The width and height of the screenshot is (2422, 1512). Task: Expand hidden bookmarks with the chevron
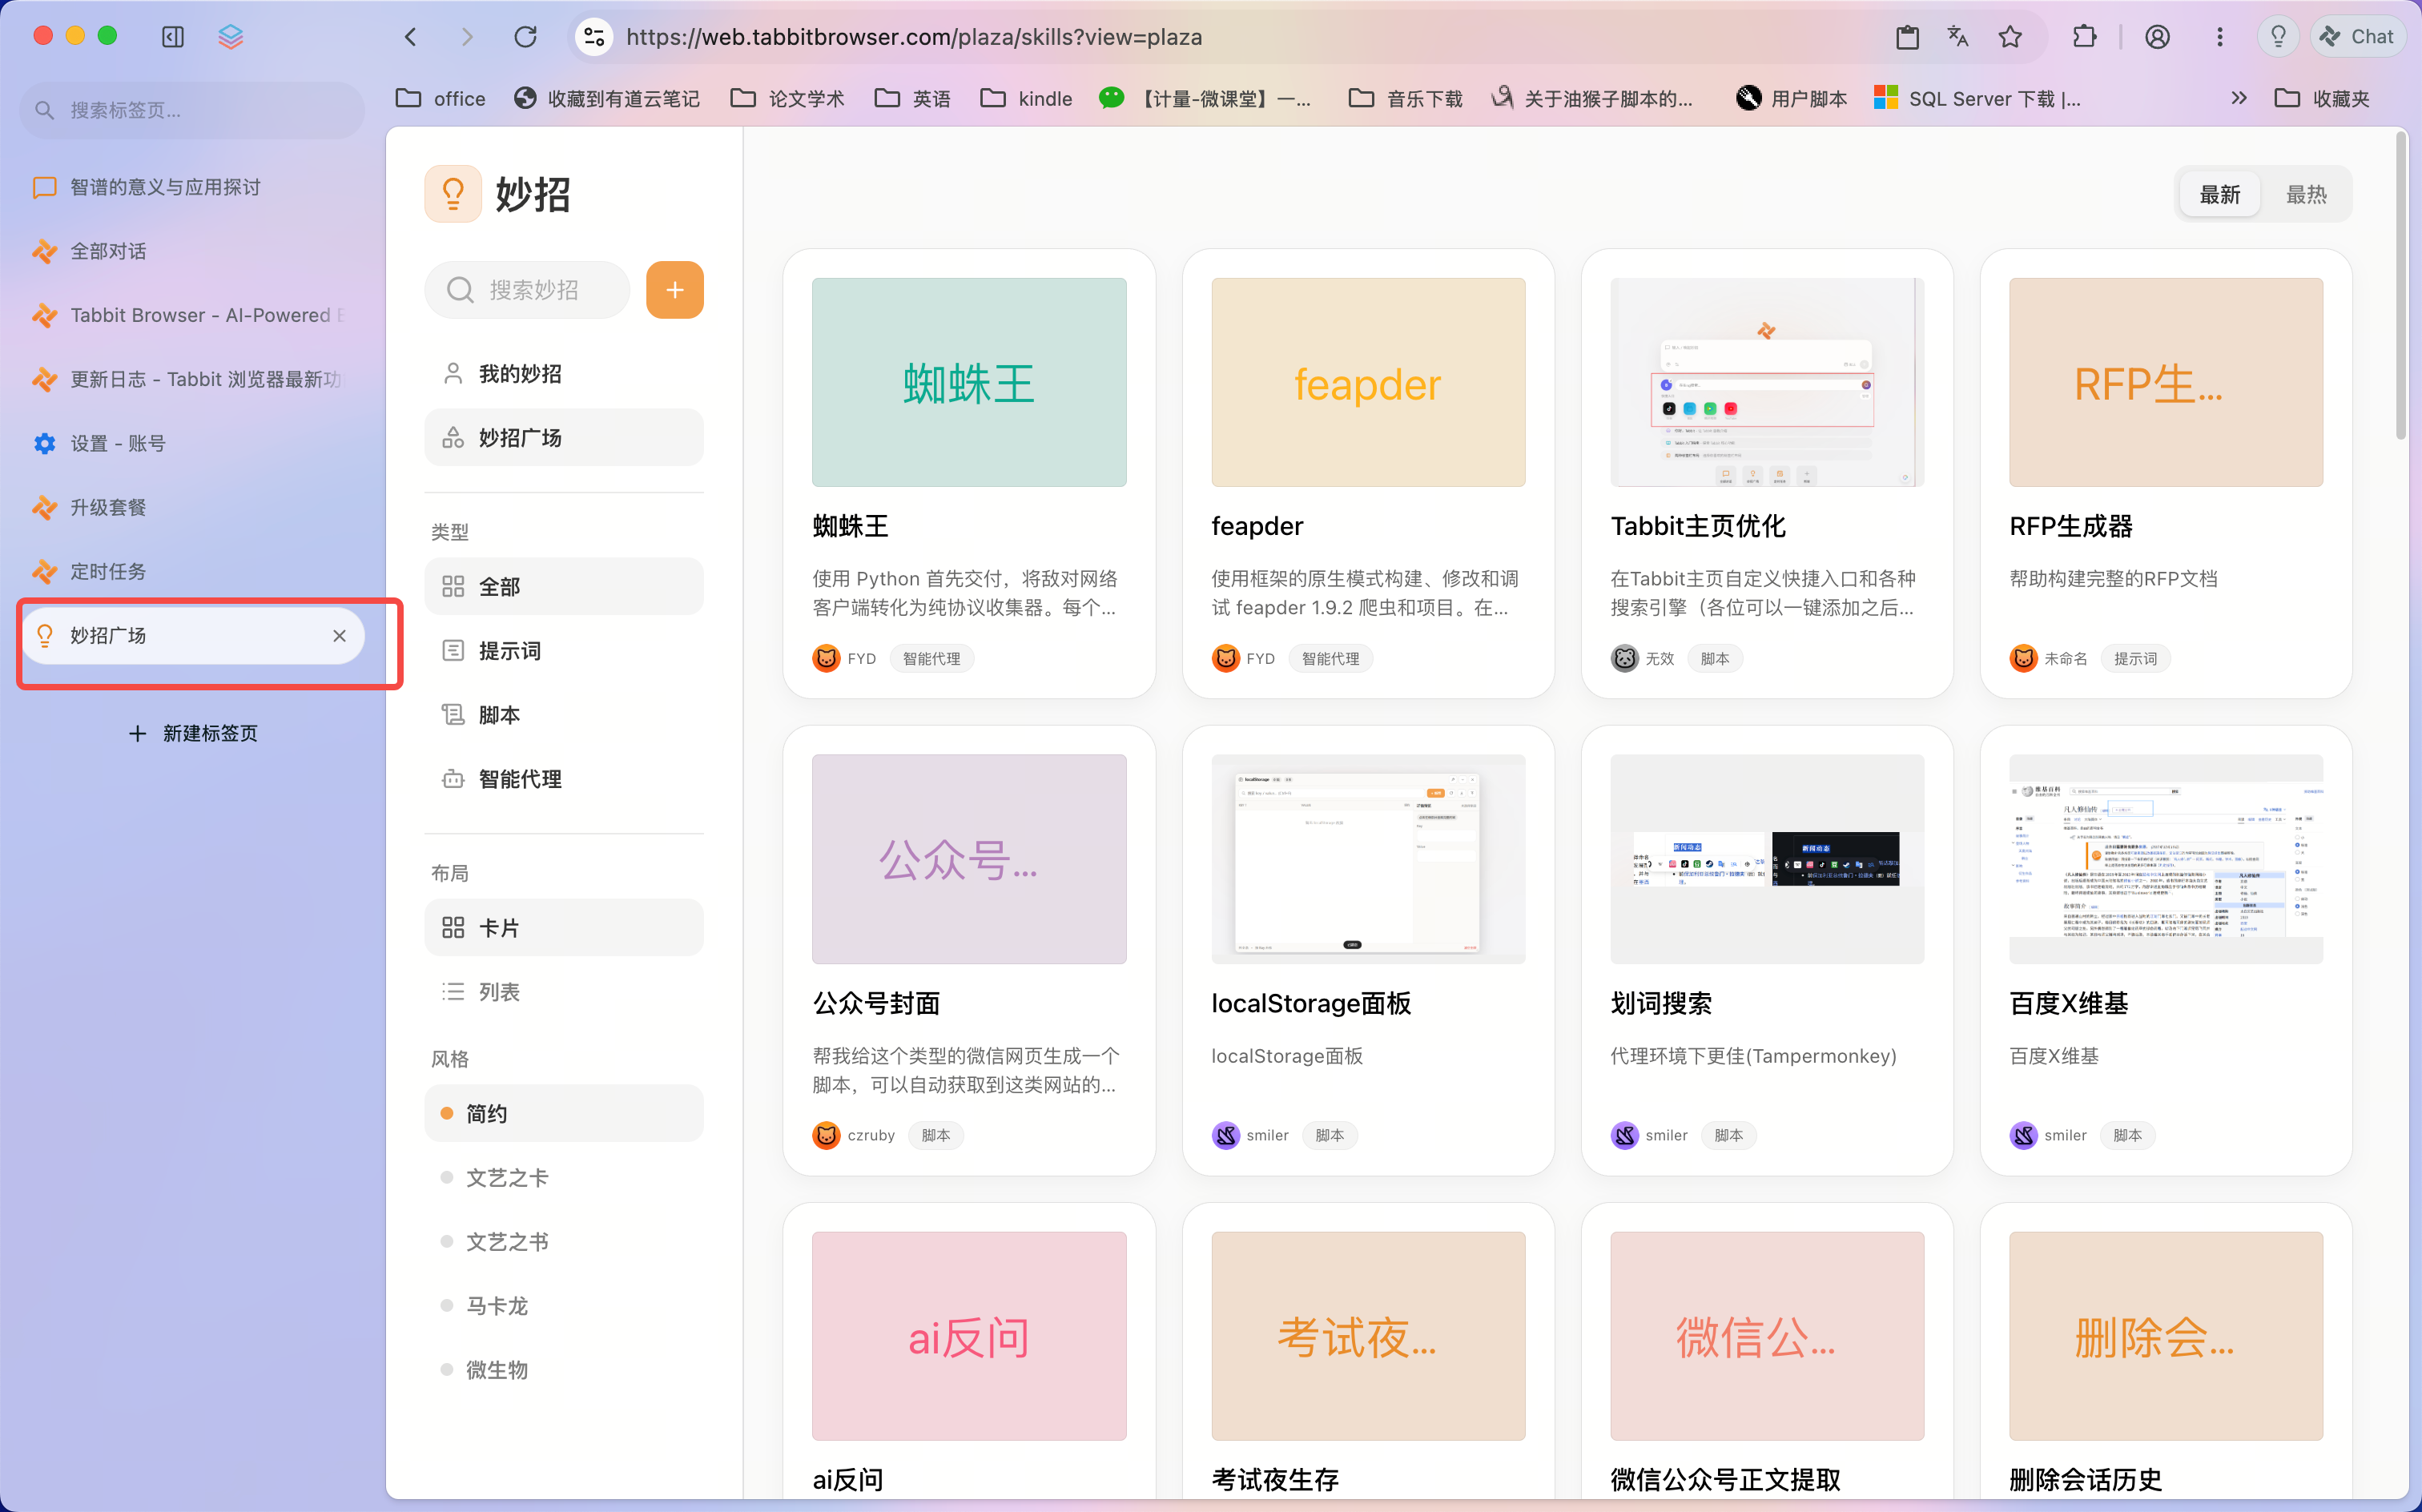(x=2238, y=98)
